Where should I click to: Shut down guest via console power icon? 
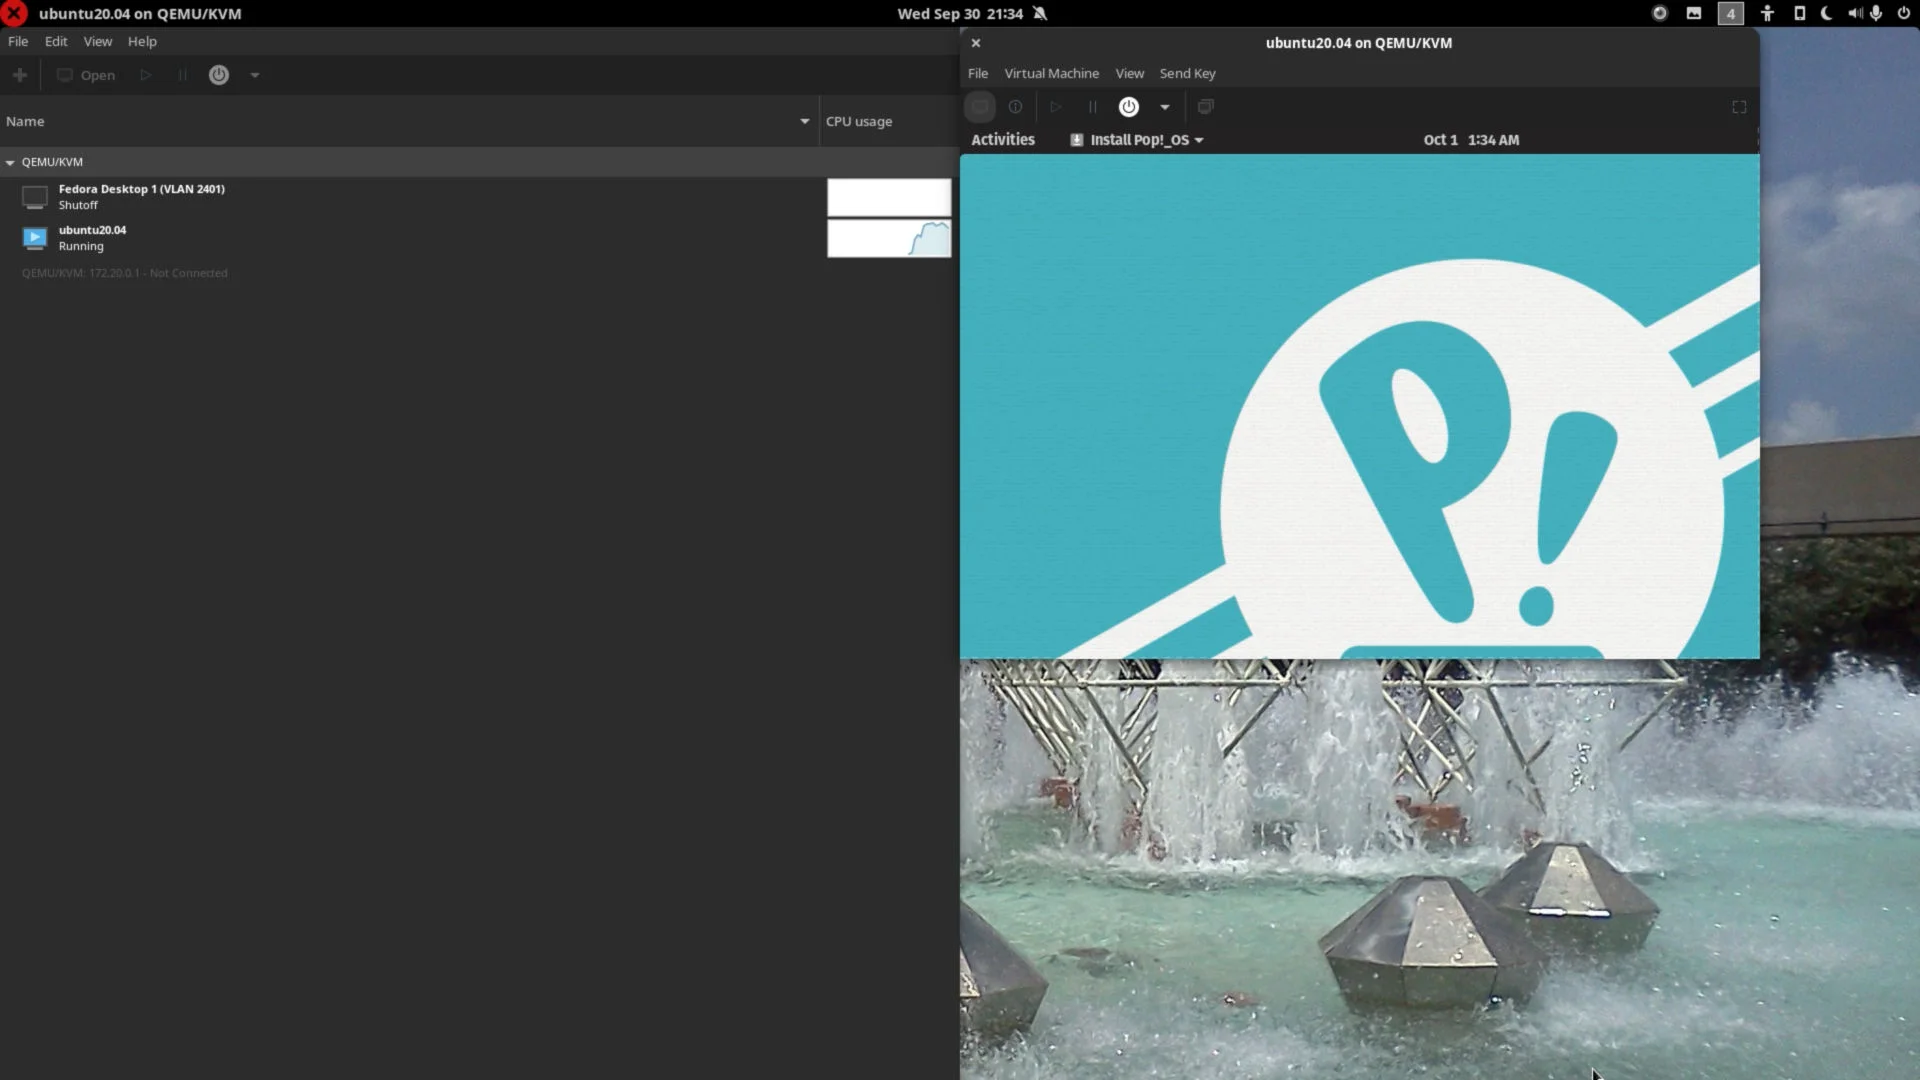tap(1129, 107)
